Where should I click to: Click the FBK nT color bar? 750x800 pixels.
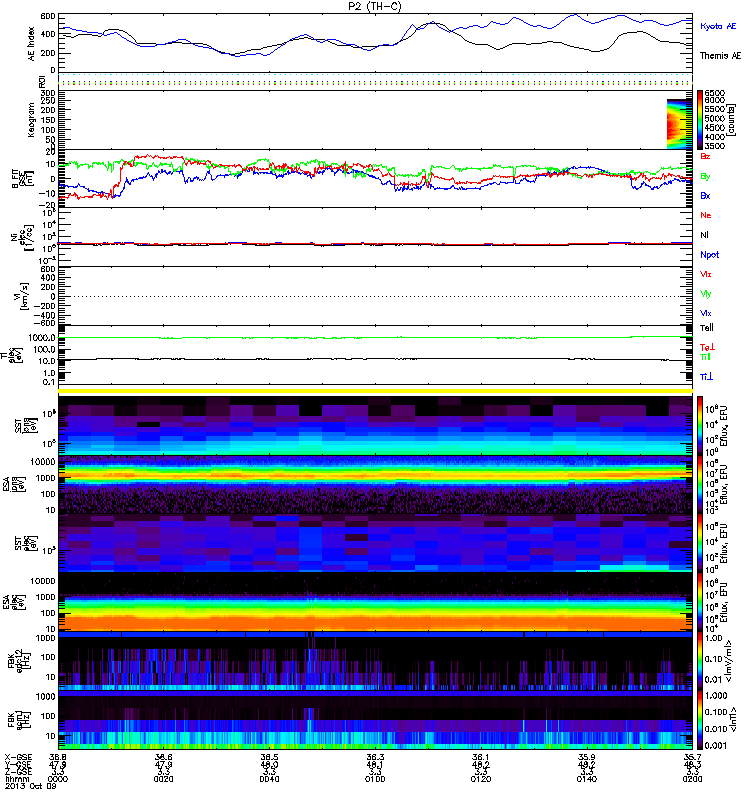click(700, 720)
